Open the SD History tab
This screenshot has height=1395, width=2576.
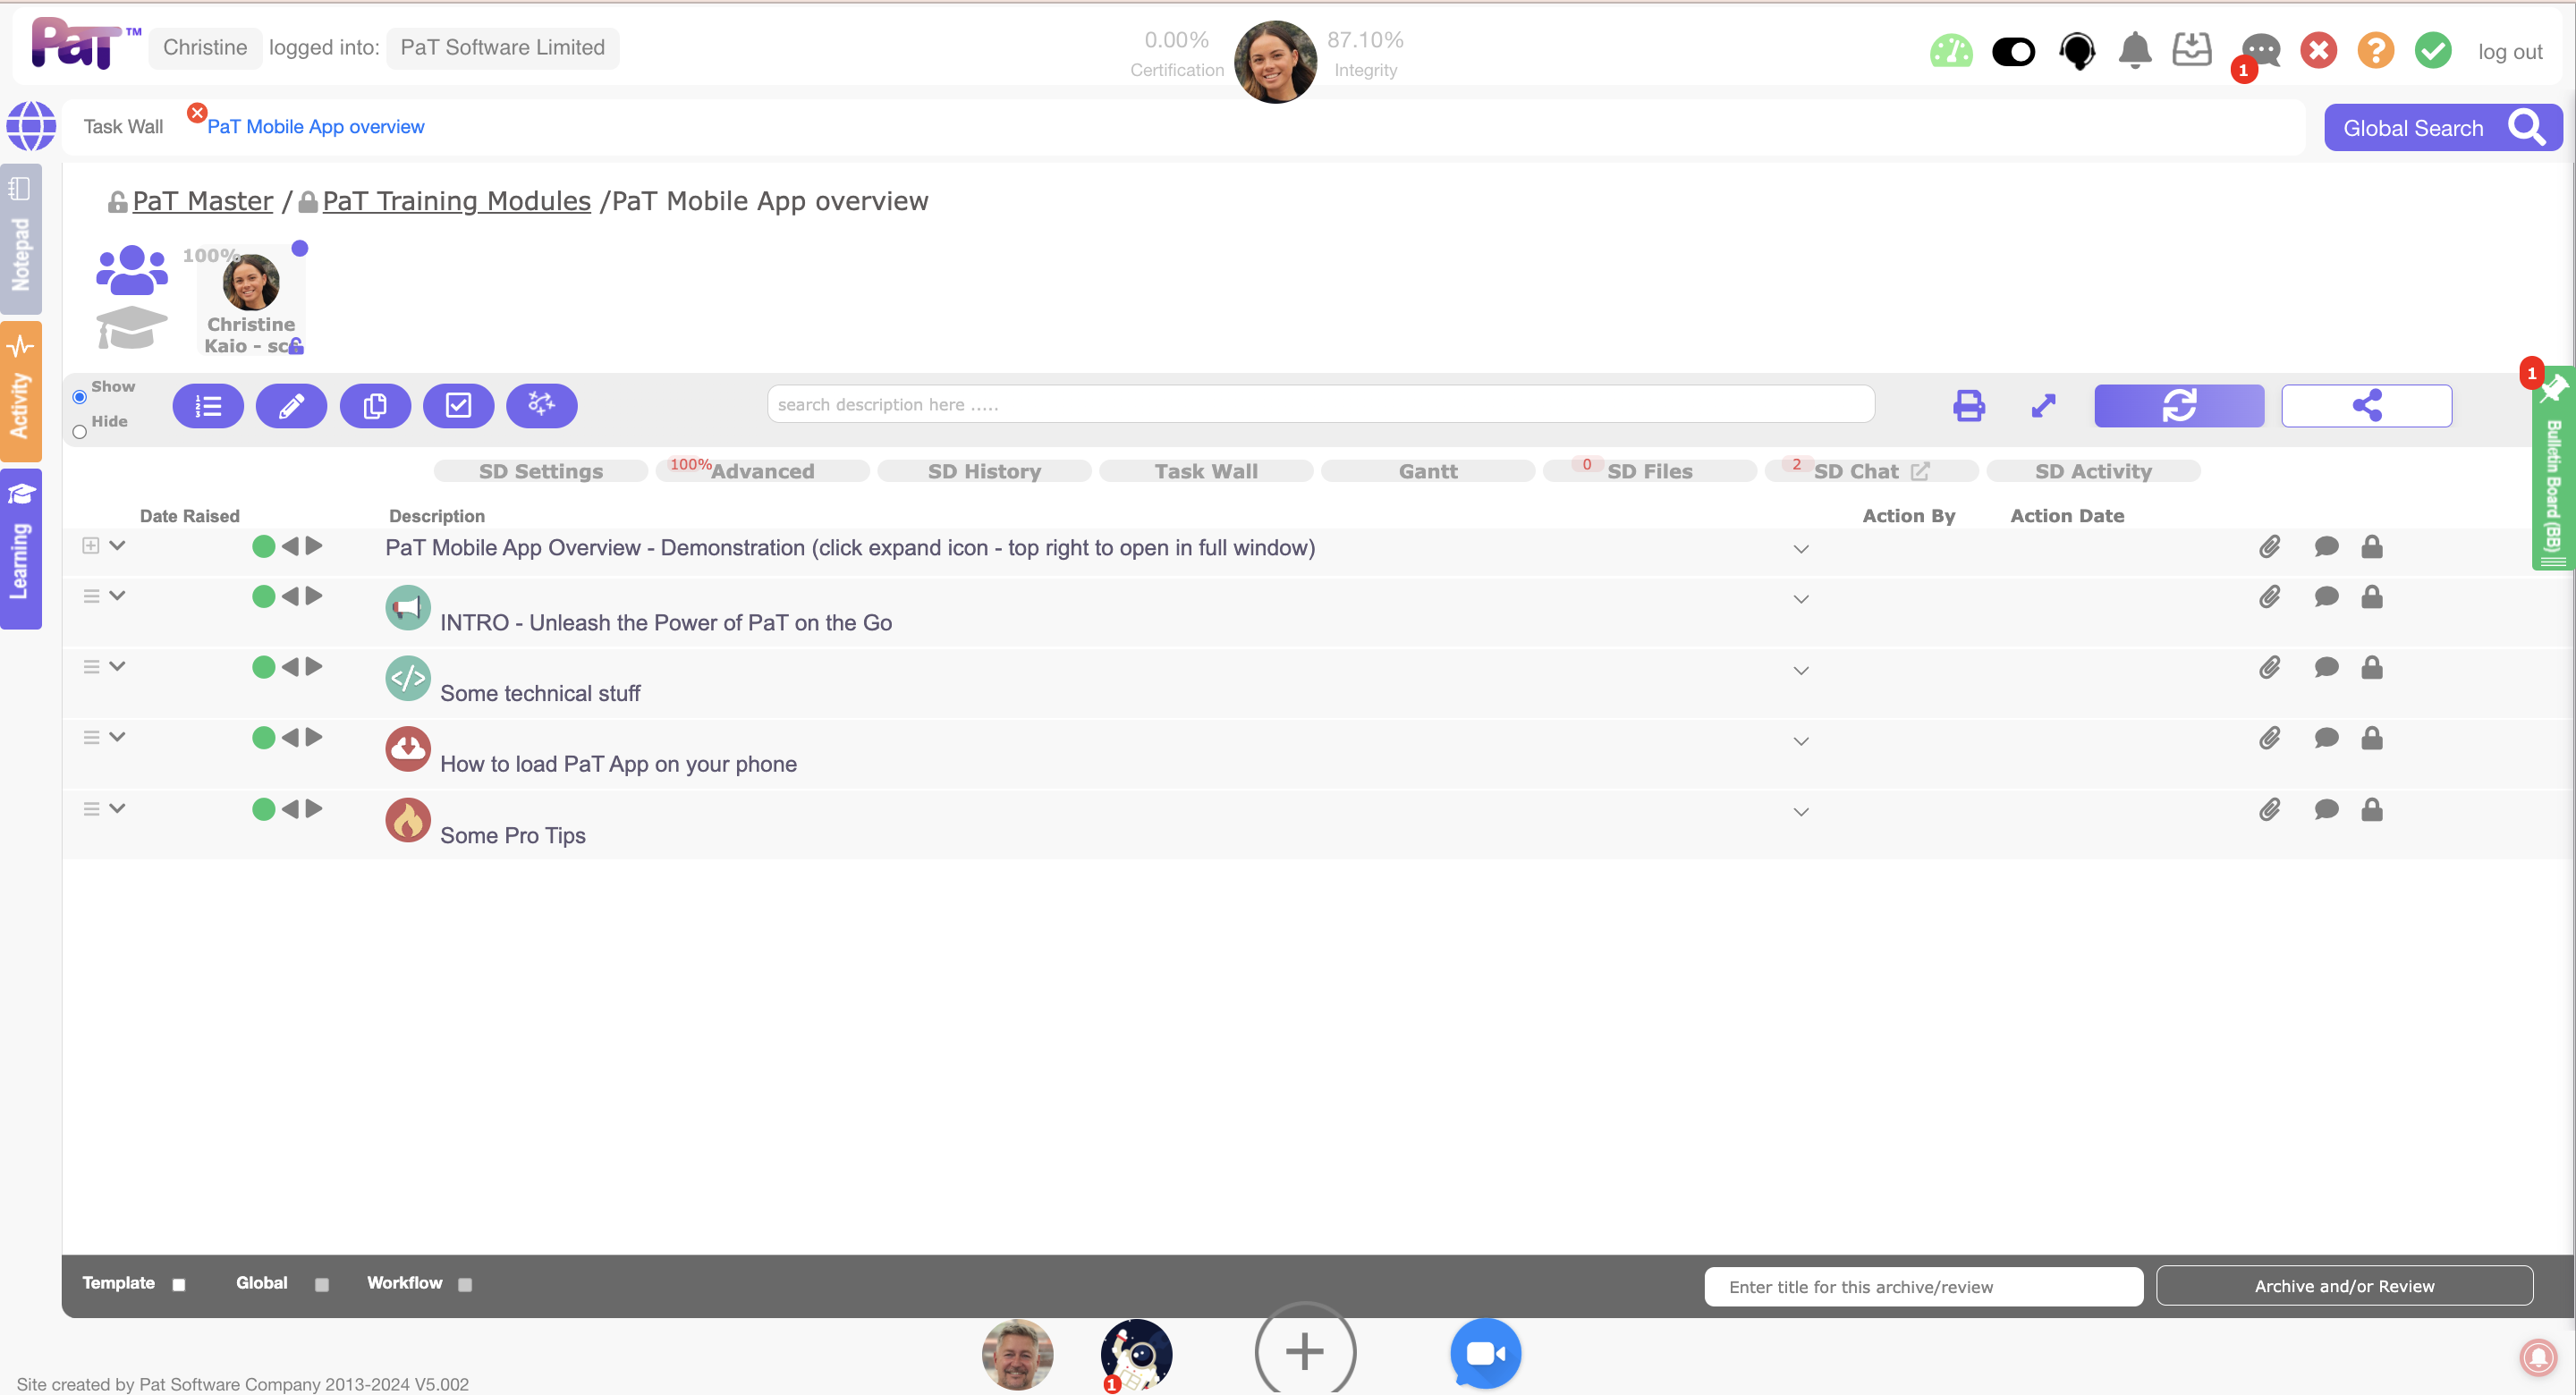click(x=984, y=471)
